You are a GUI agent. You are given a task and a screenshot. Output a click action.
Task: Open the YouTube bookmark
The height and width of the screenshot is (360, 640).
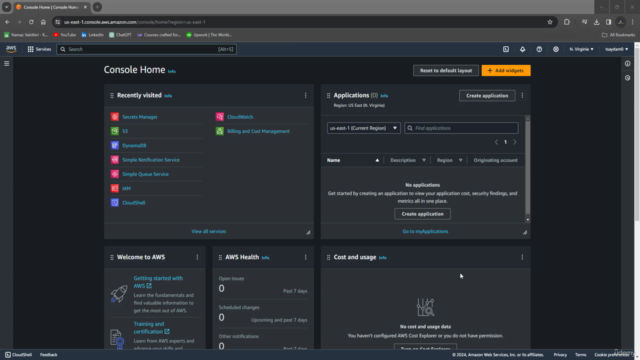coord(65,35)
